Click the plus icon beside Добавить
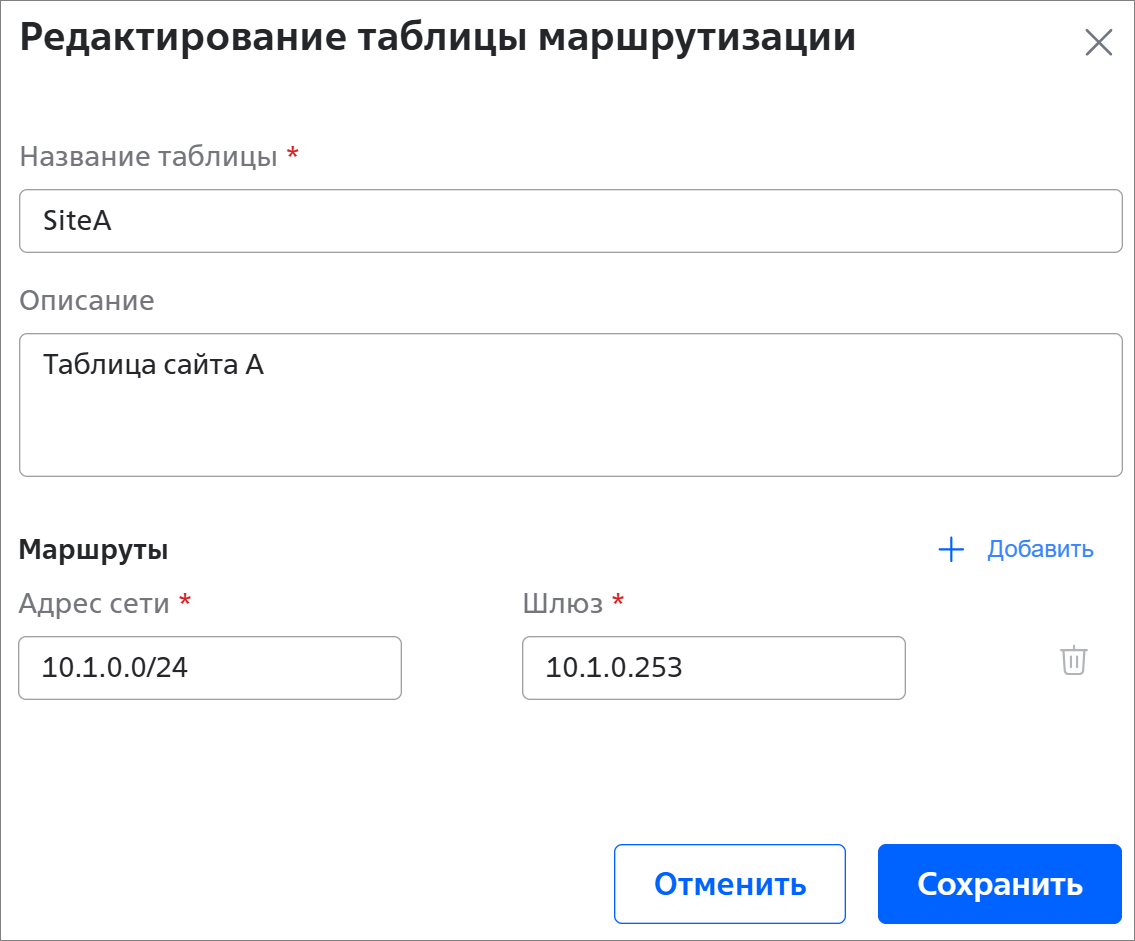The image size is (1135, 941). tap(950, 549)
